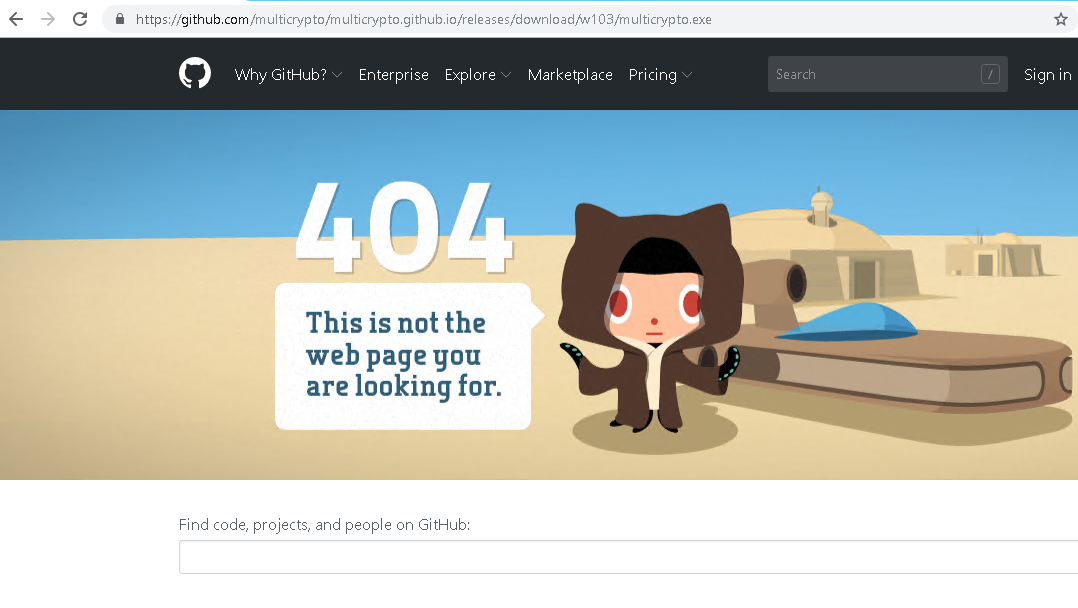Click the slash shortcut key icon in search
Screen dimensions: 1078x608
point(990,74)
